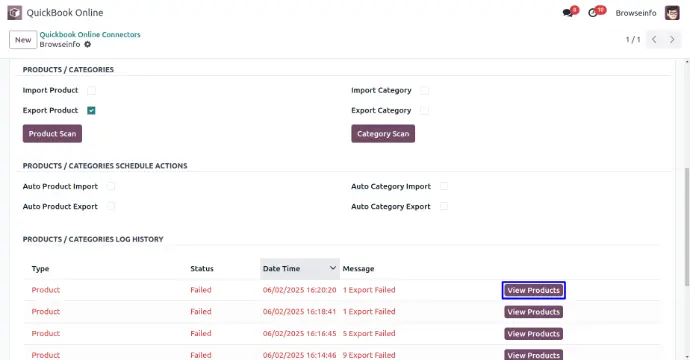Enable the Import Category checkbox
690x360 pixels.
click(424, 90)
